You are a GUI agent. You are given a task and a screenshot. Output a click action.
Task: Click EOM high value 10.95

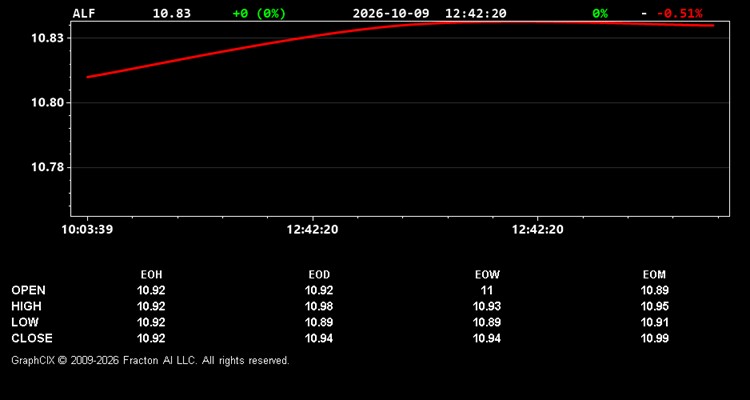click(x=654, y=306)
